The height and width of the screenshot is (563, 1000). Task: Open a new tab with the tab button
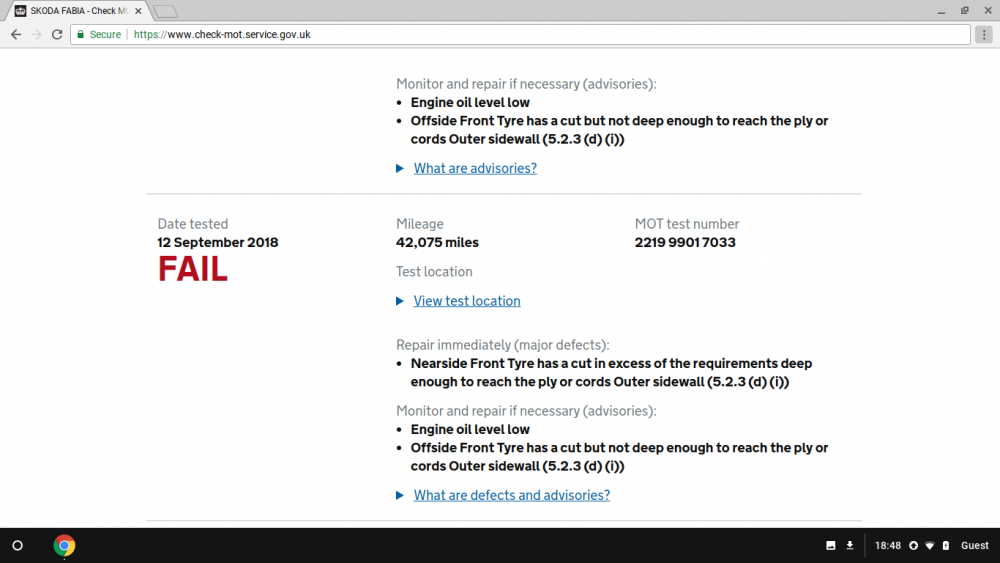pos(165,11)
